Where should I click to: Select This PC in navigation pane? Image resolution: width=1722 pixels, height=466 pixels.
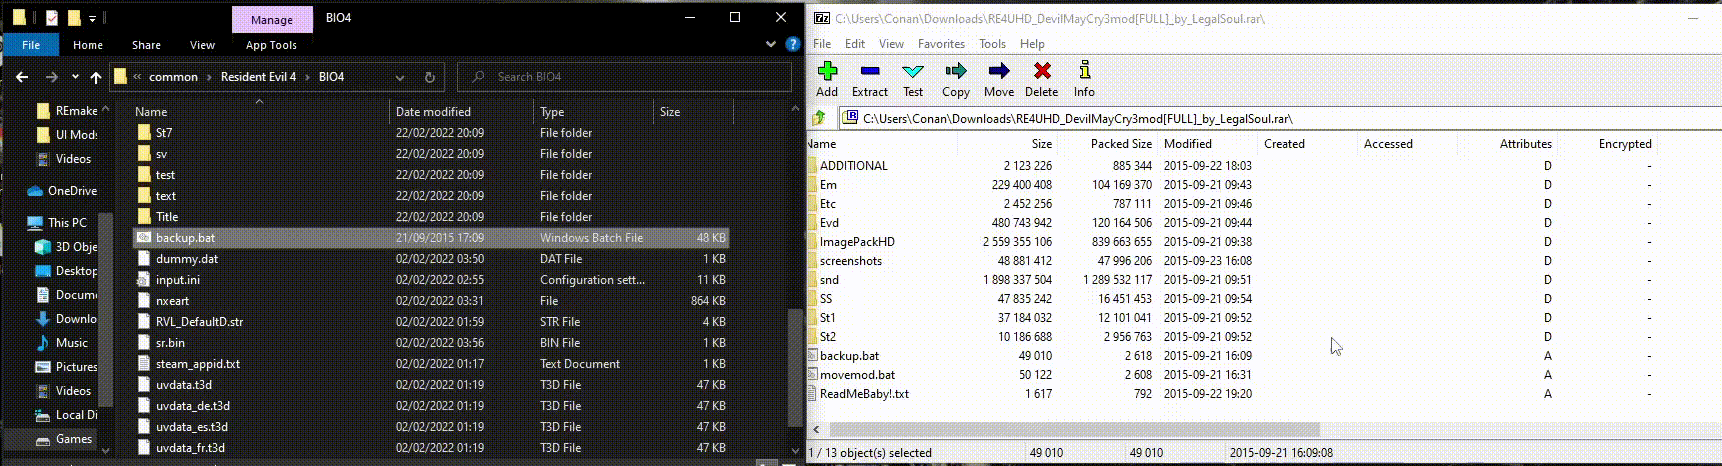58,223
